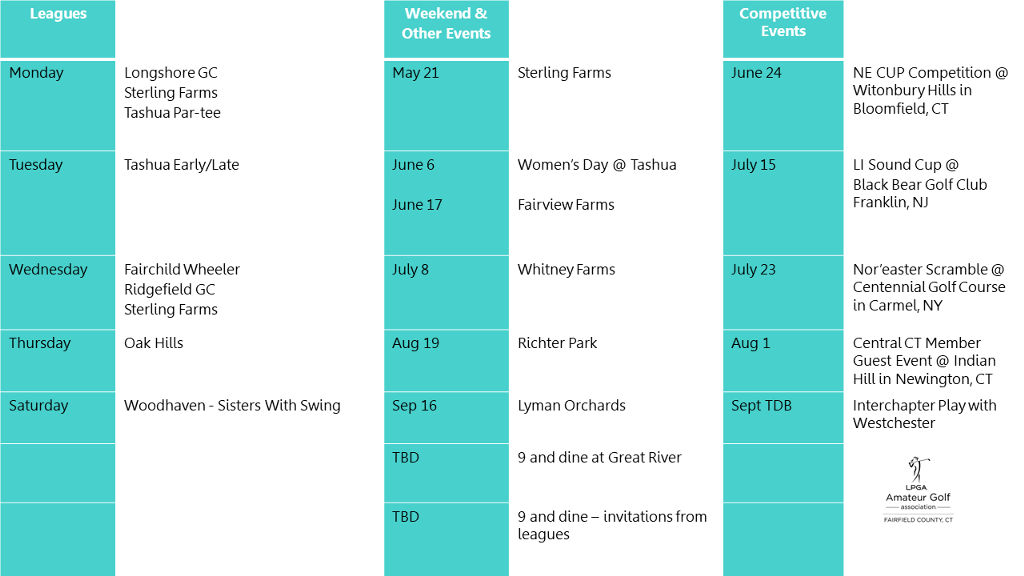
Task: Select the Wednesday row label
Action: pos(48,270)
